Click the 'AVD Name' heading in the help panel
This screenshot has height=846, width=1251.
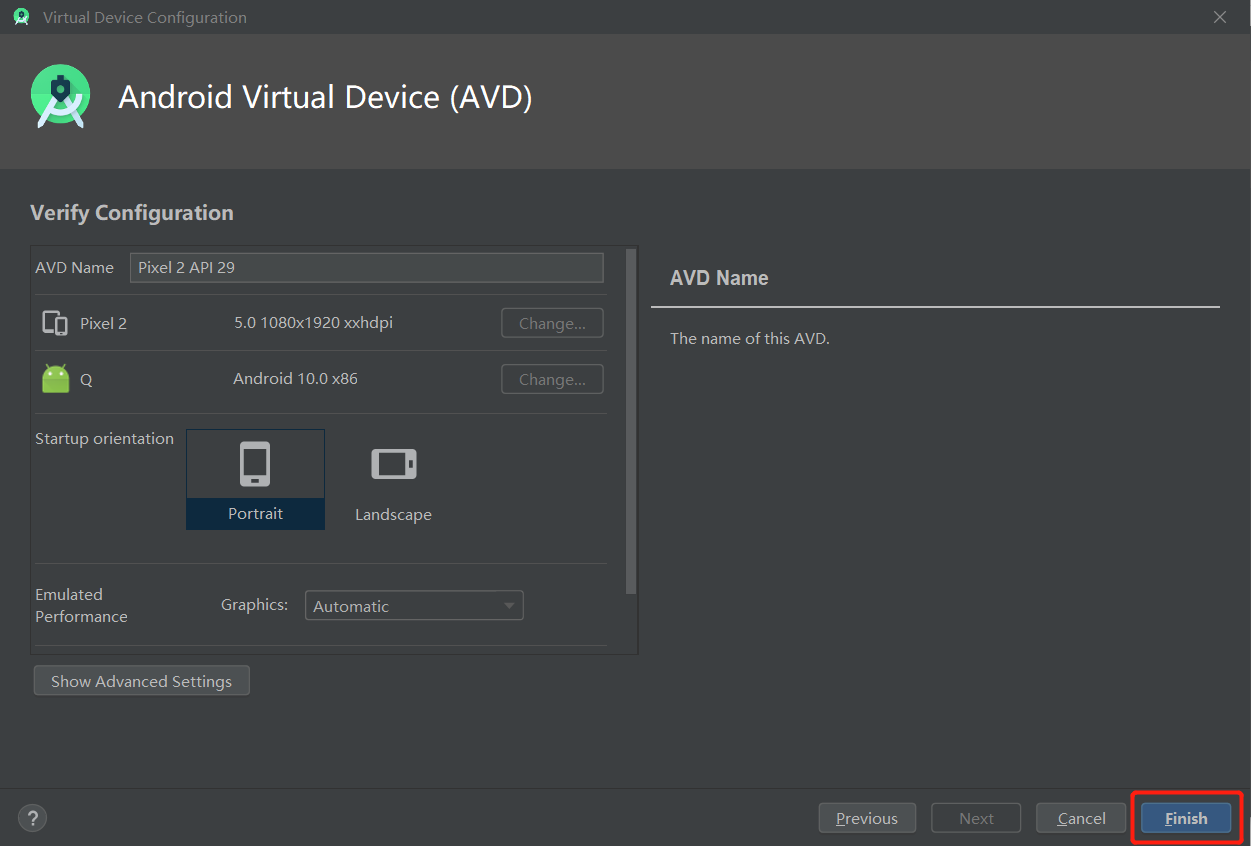point(719,278)
